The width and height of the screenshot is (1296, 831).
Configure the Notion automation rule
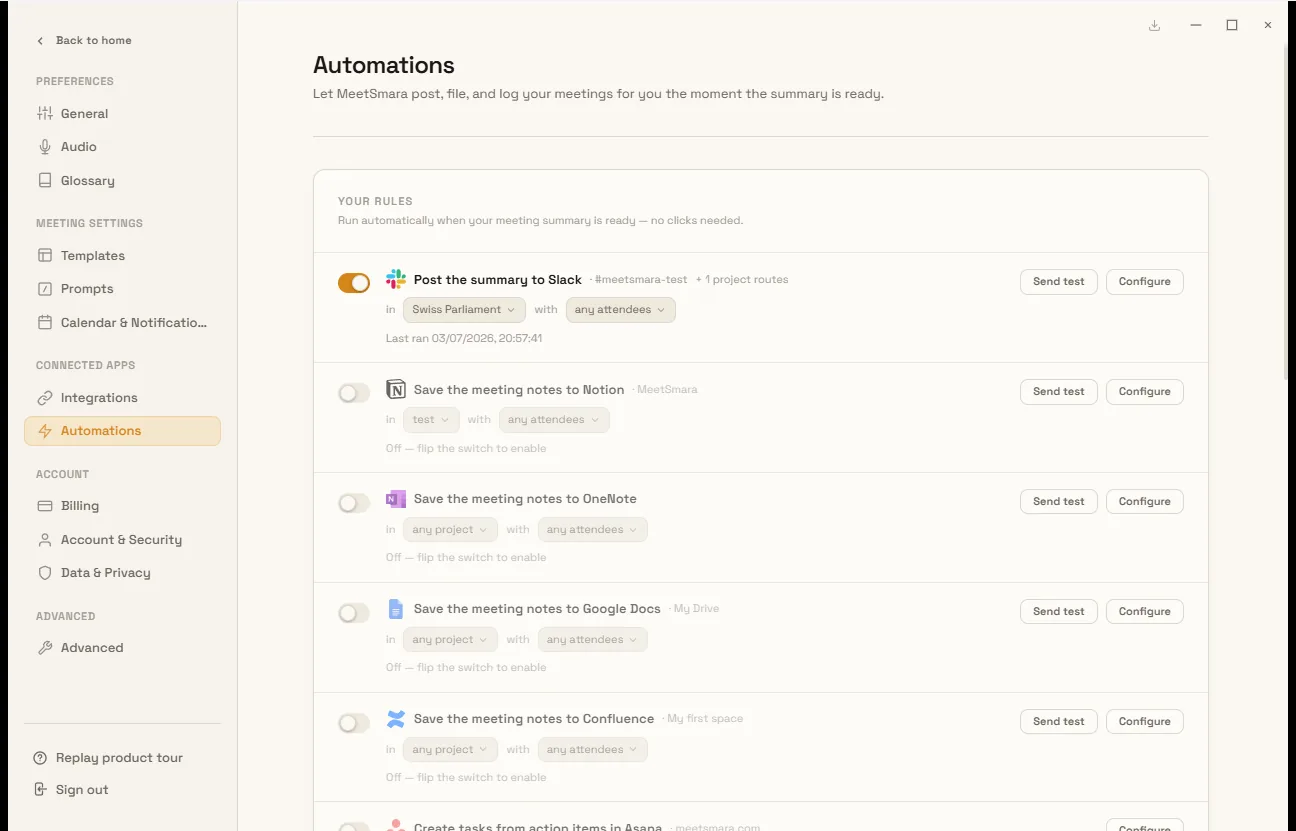(x=1145, y=392)
